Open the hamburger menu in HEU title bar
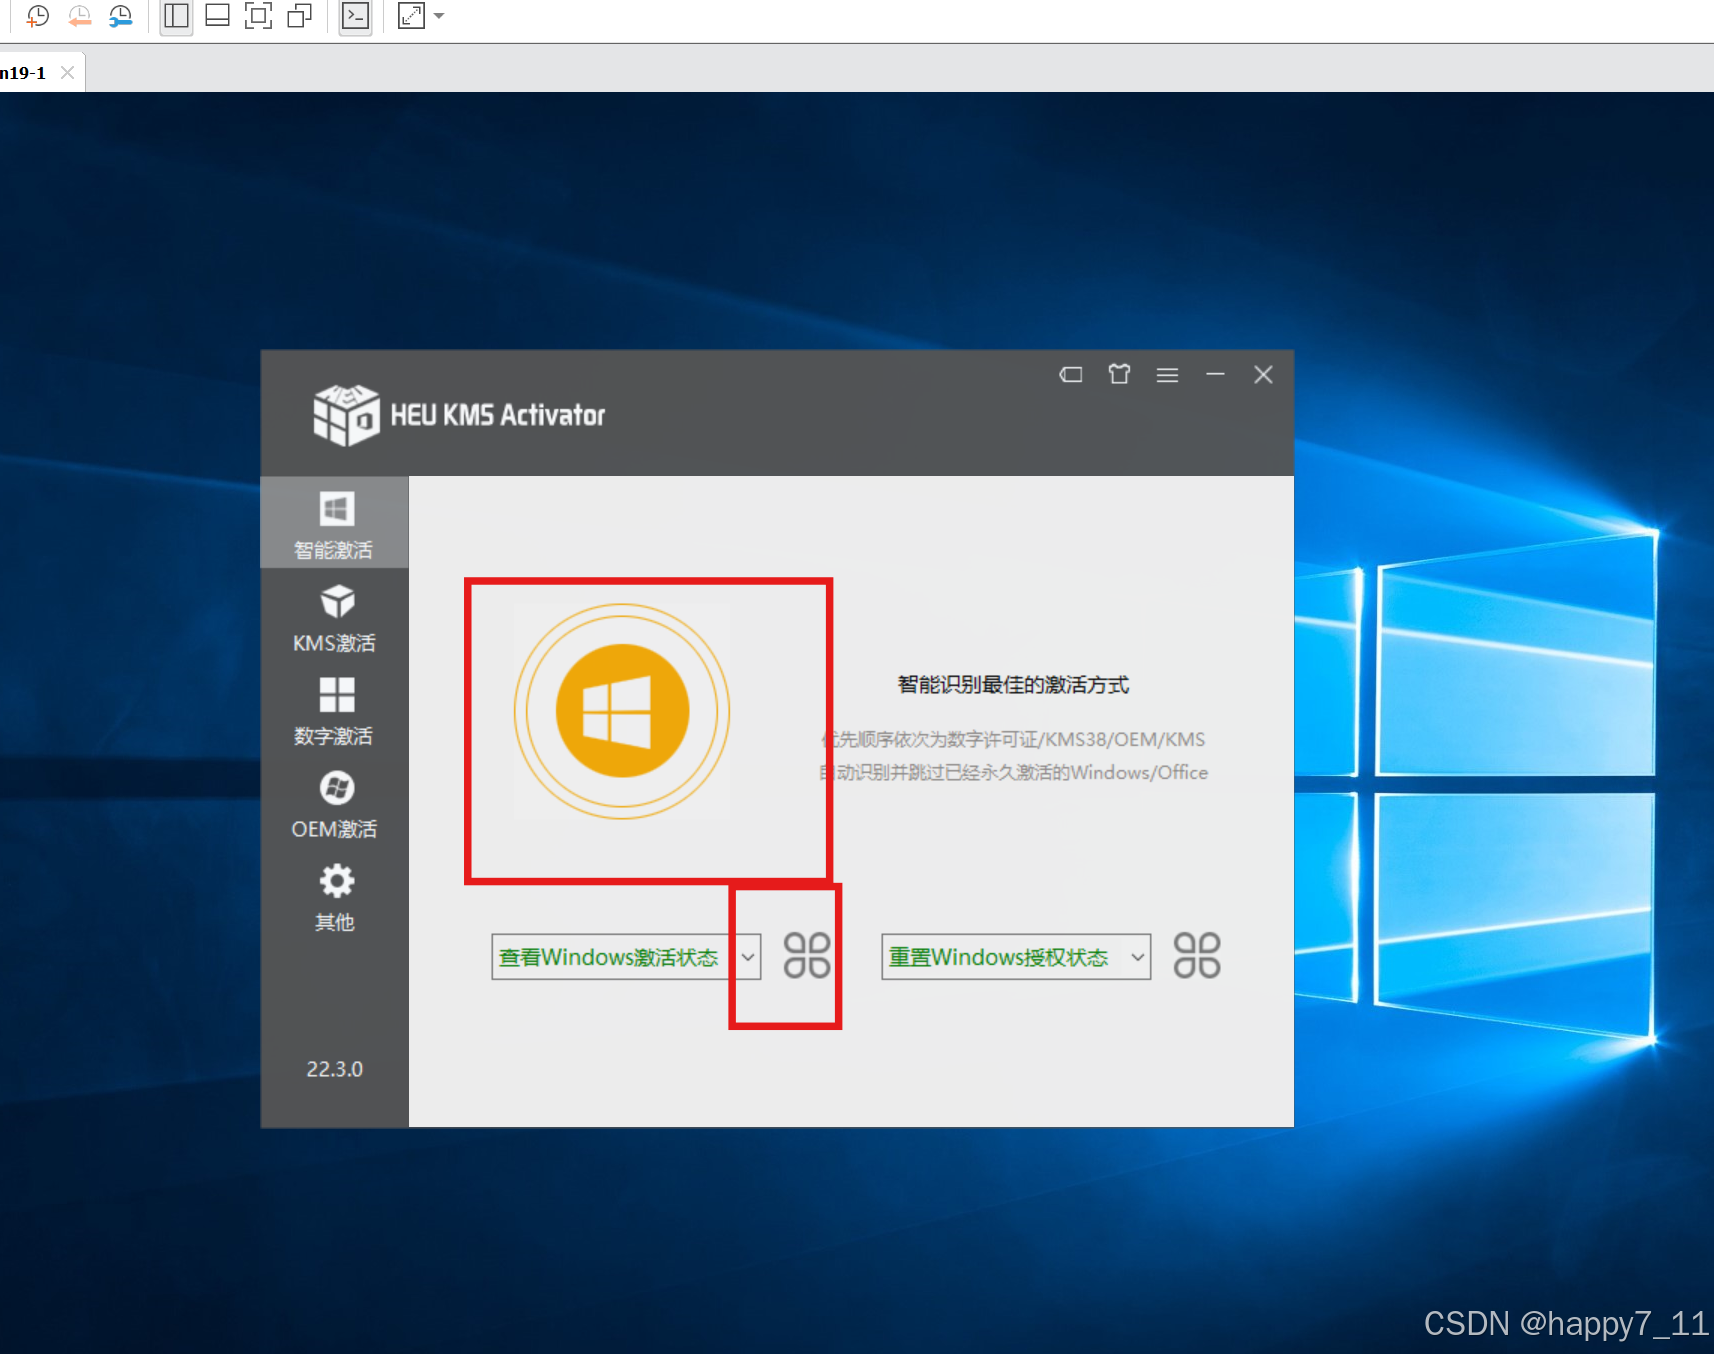 point(1167,375)
